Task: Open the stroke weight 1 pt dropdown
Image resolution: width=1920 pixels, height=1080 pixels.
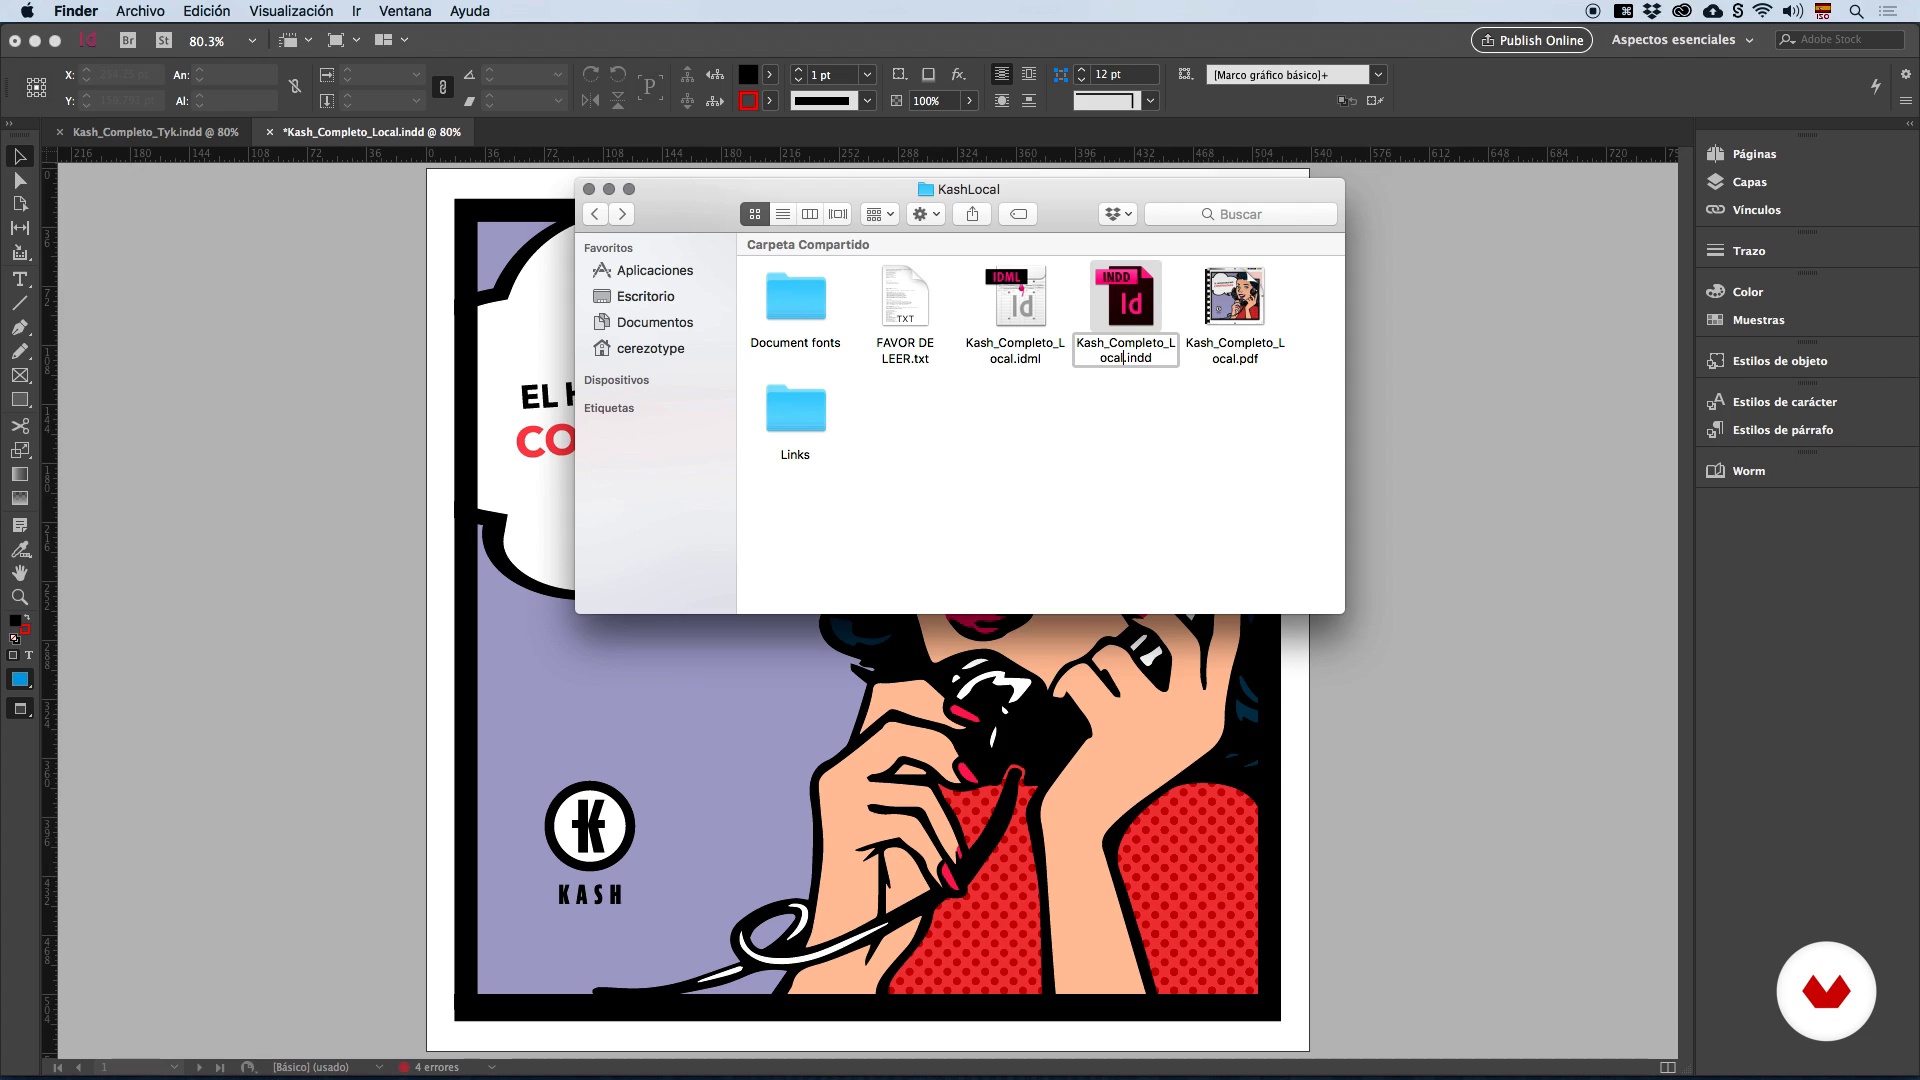Action: [x=867, y=75]
